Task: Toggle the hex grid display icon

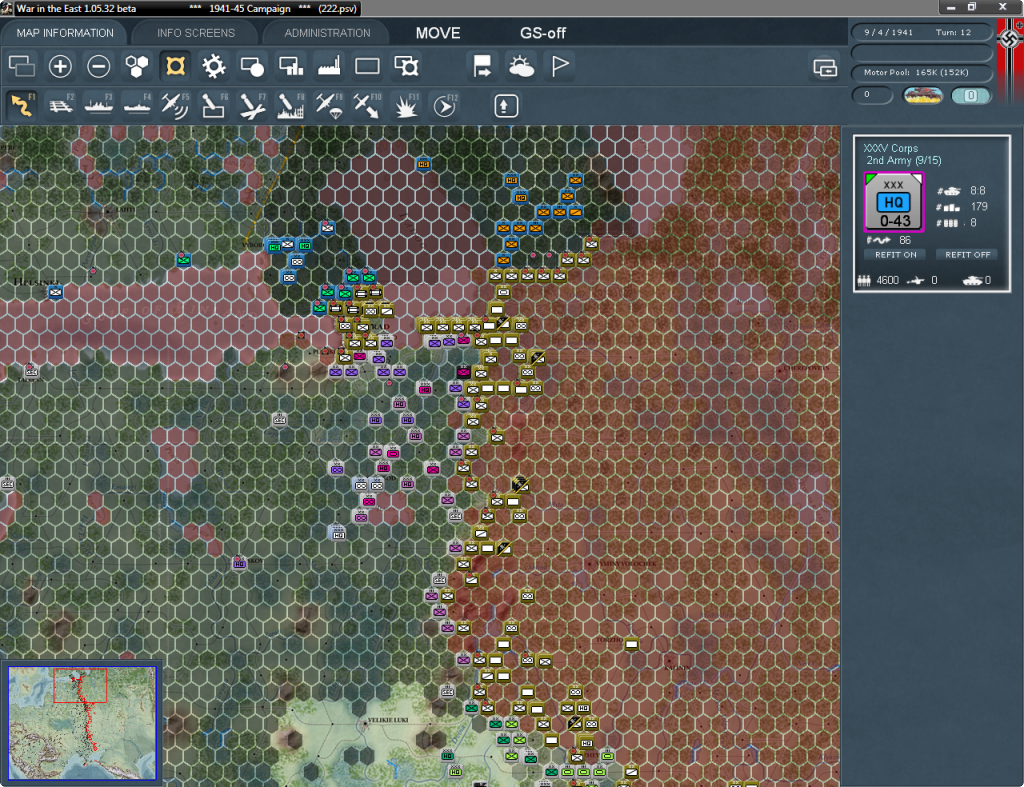Action: click(x=137, y=66)
